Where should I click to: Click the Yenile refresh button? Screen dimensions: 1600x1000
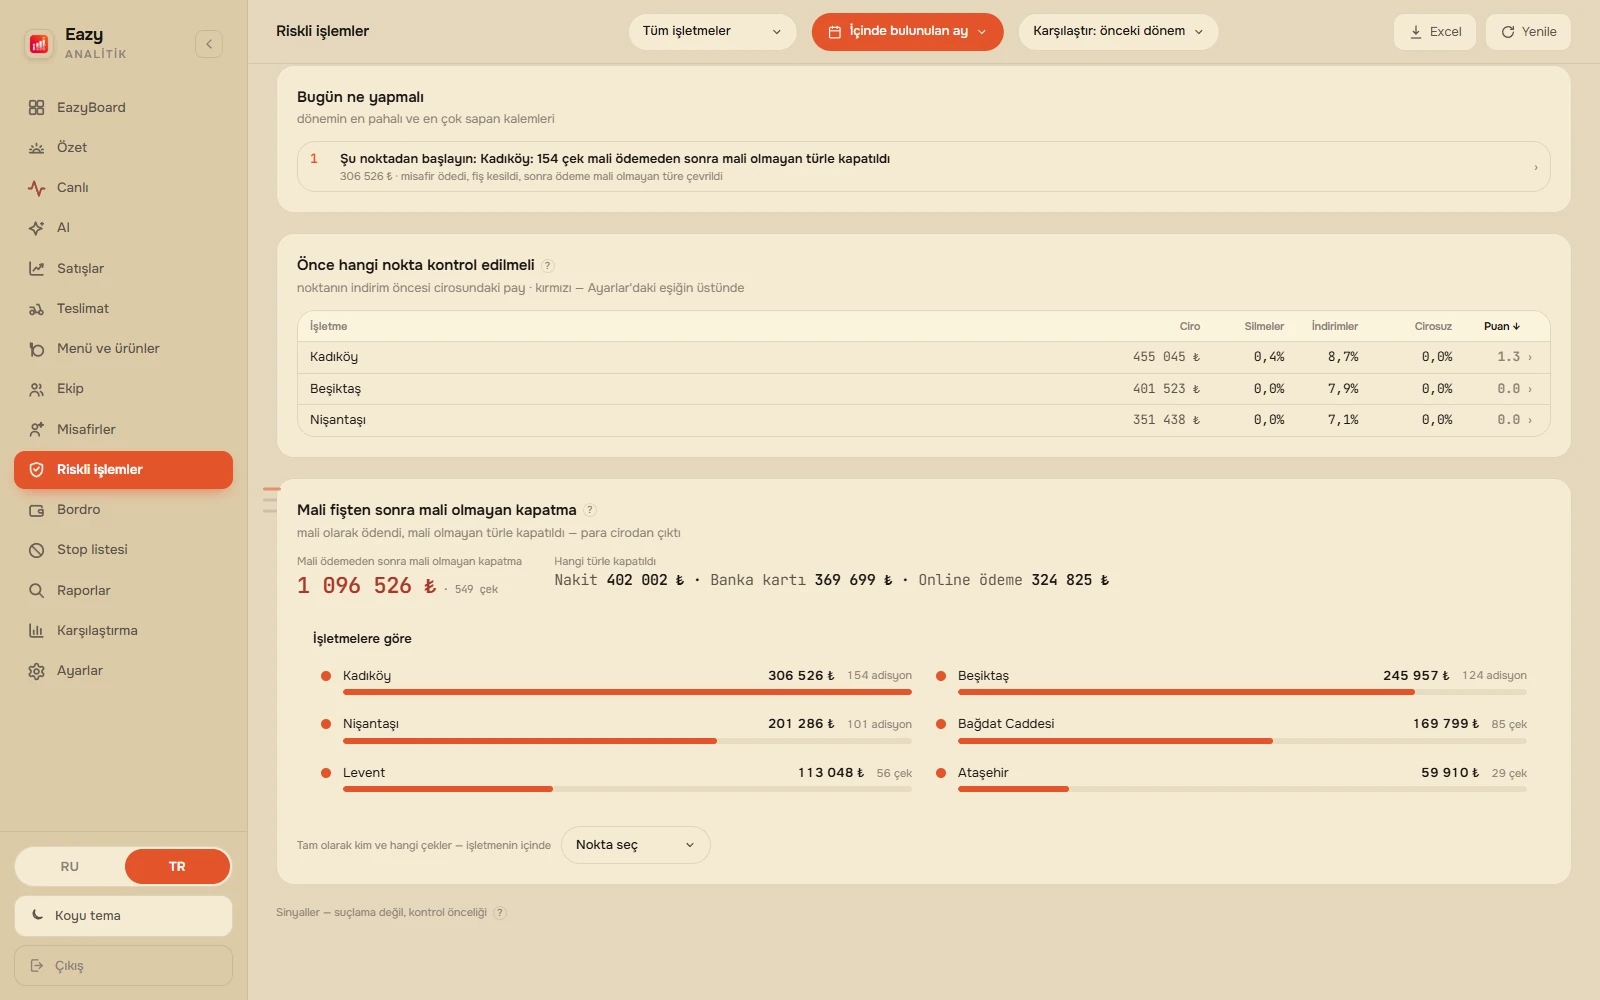[x=1528, y=32]
